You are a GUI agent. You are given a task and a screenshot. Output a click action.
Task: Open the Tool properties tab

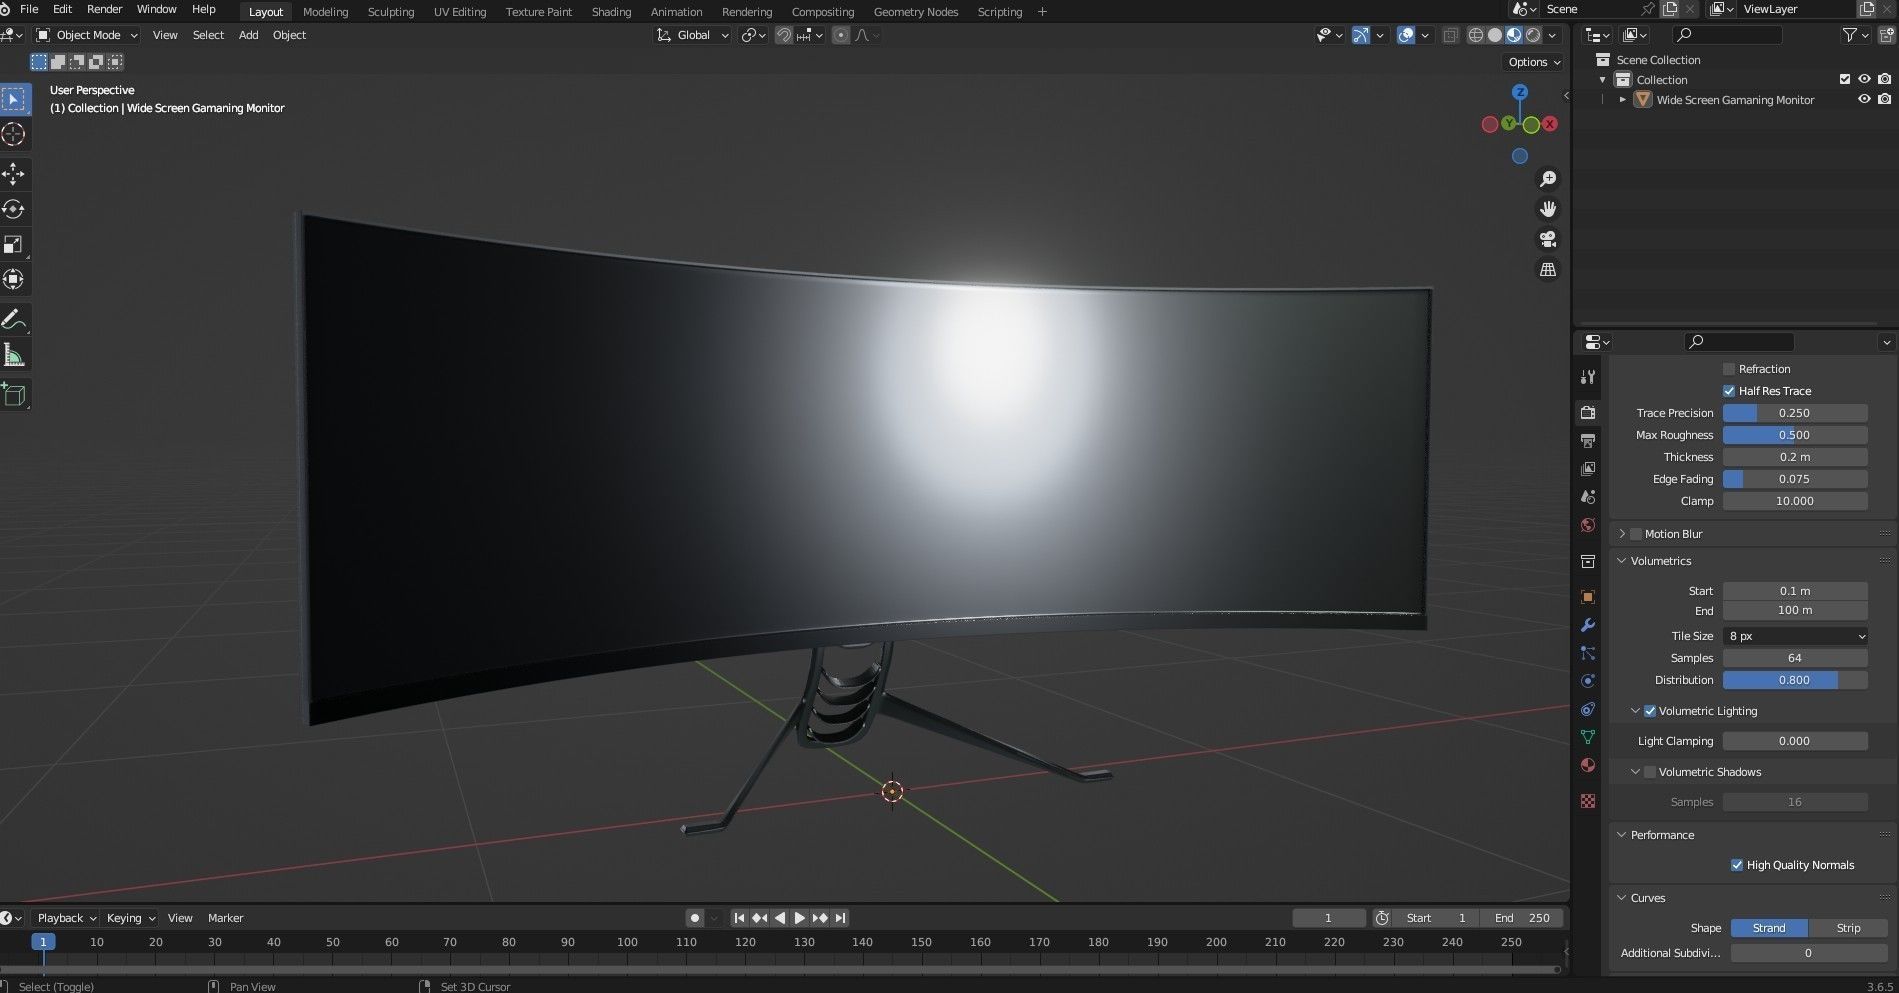(x=1588, y=377)
